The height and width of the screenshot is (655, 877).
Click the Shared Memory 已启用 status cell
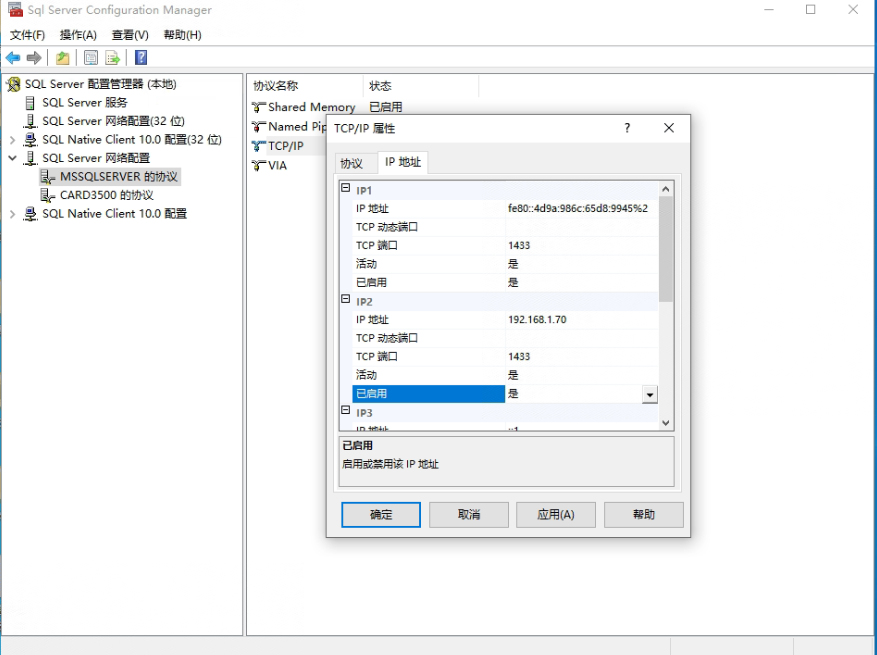tap(386, 107)
